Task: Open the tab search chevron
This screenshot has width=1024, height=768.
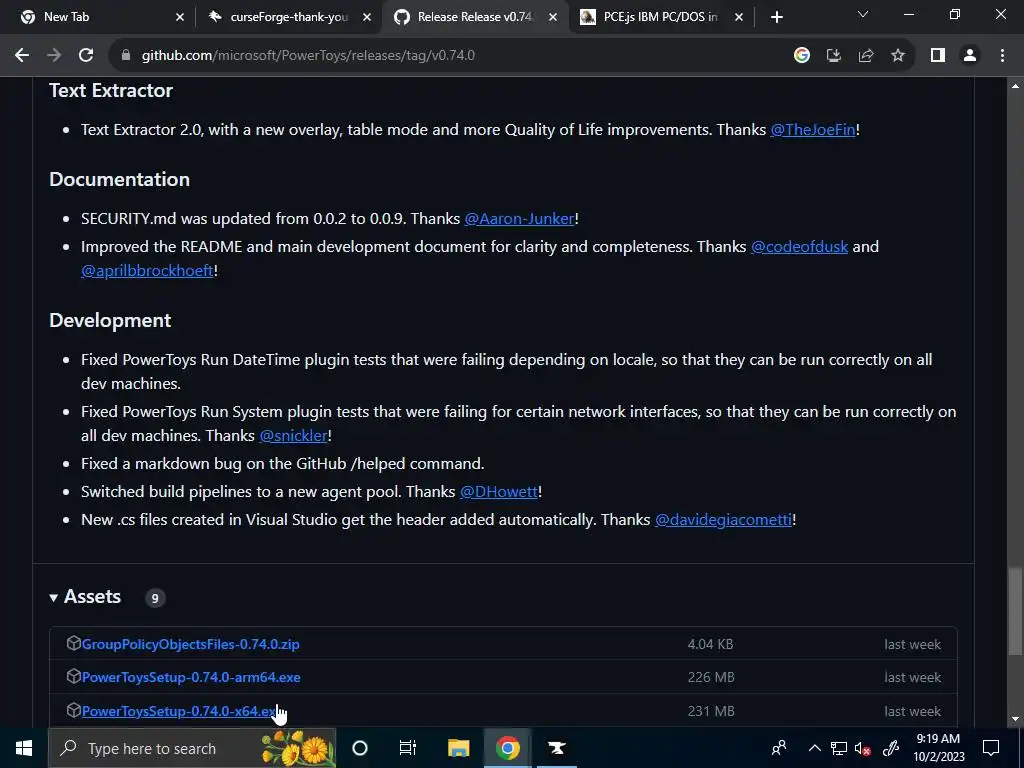Action: click(863, 14)
